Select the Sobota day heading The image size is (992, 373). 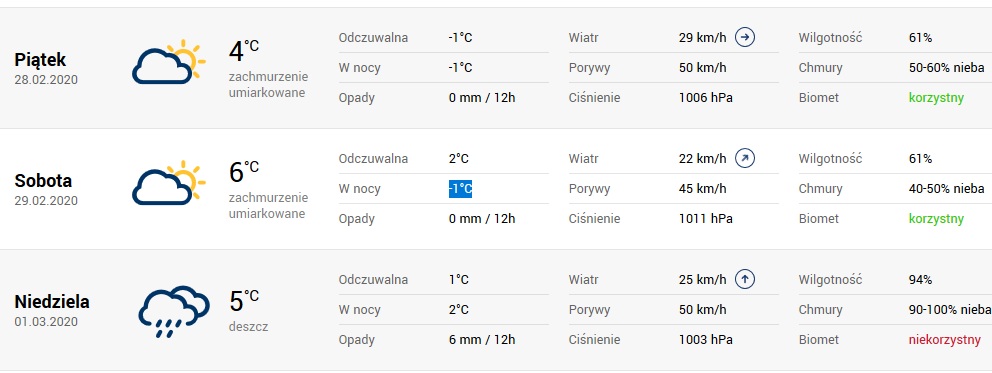pyautogui.click(x=43, y=181)
